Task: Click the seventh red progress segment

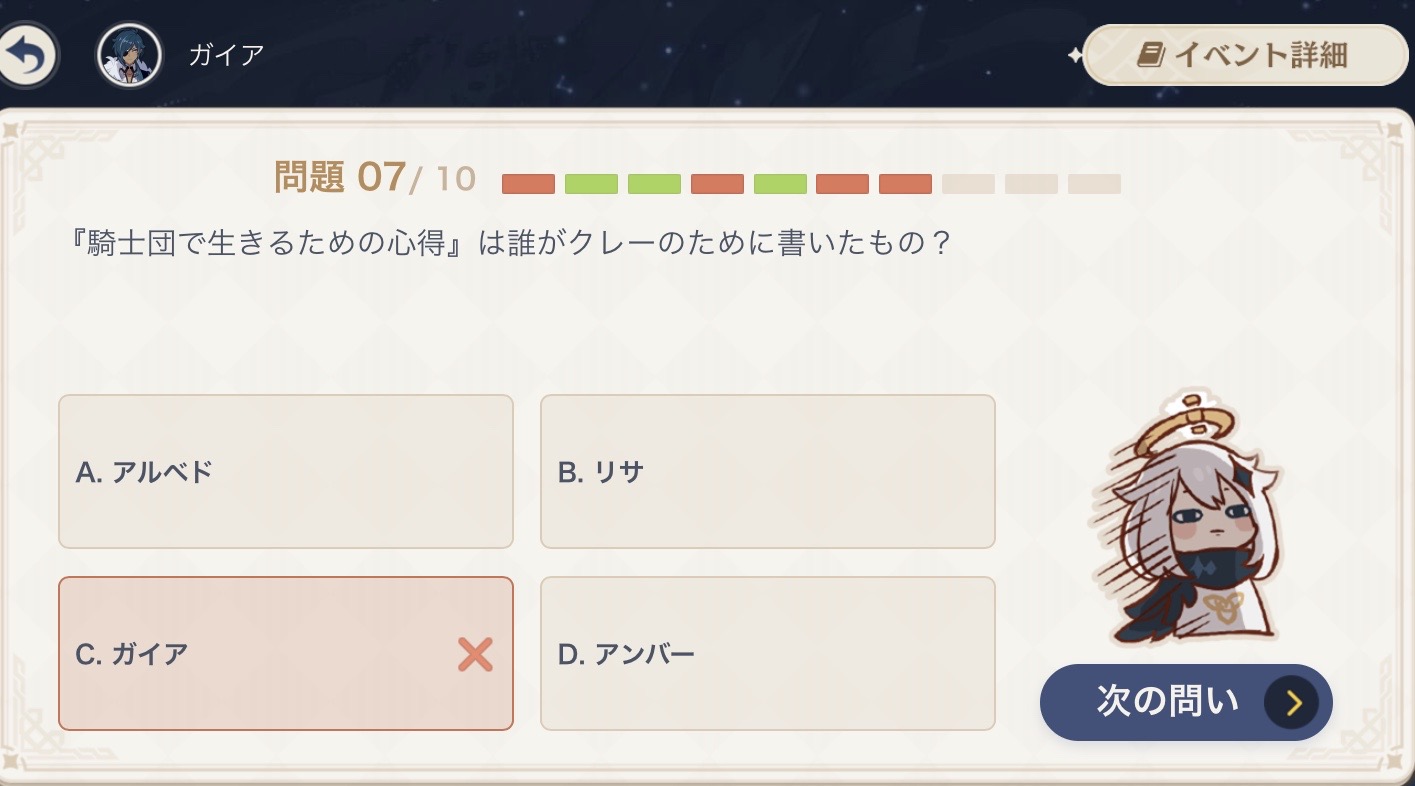Action: click(x=905, y=184)
